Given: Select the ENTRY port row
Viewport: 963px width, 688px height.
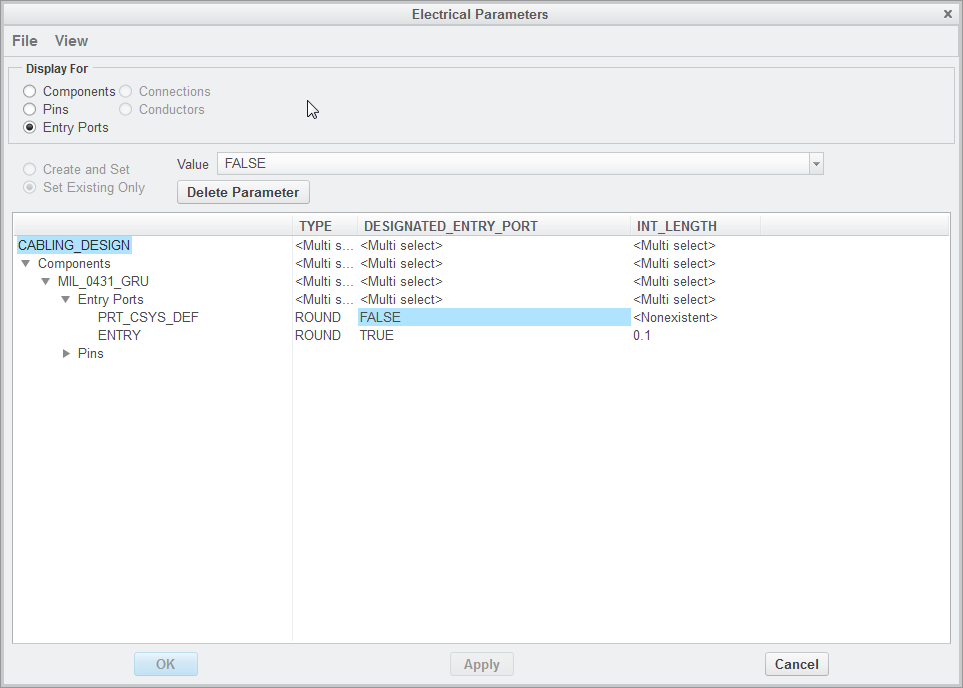Looking at the screenshot, I should coord(119,335).
